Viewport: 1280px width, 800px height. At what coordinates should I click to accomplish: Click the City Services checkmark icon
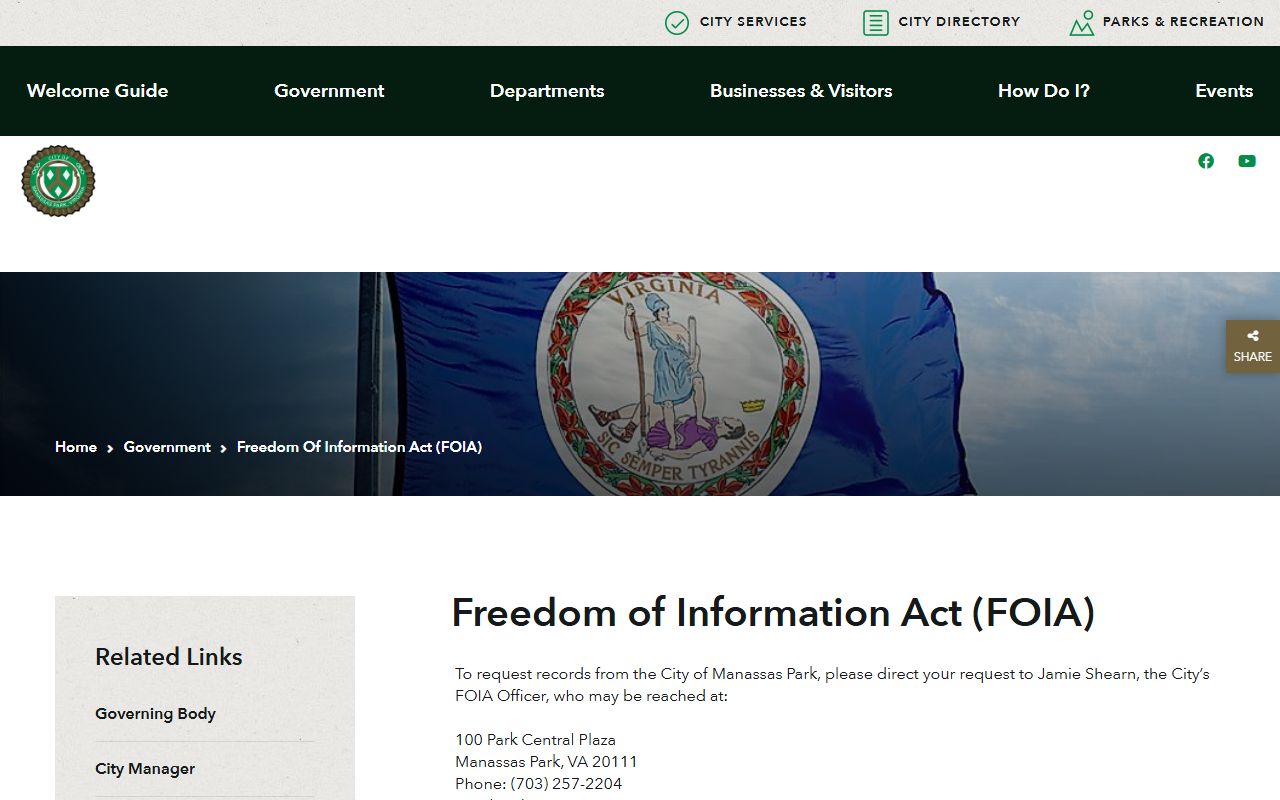coord(677,23)
